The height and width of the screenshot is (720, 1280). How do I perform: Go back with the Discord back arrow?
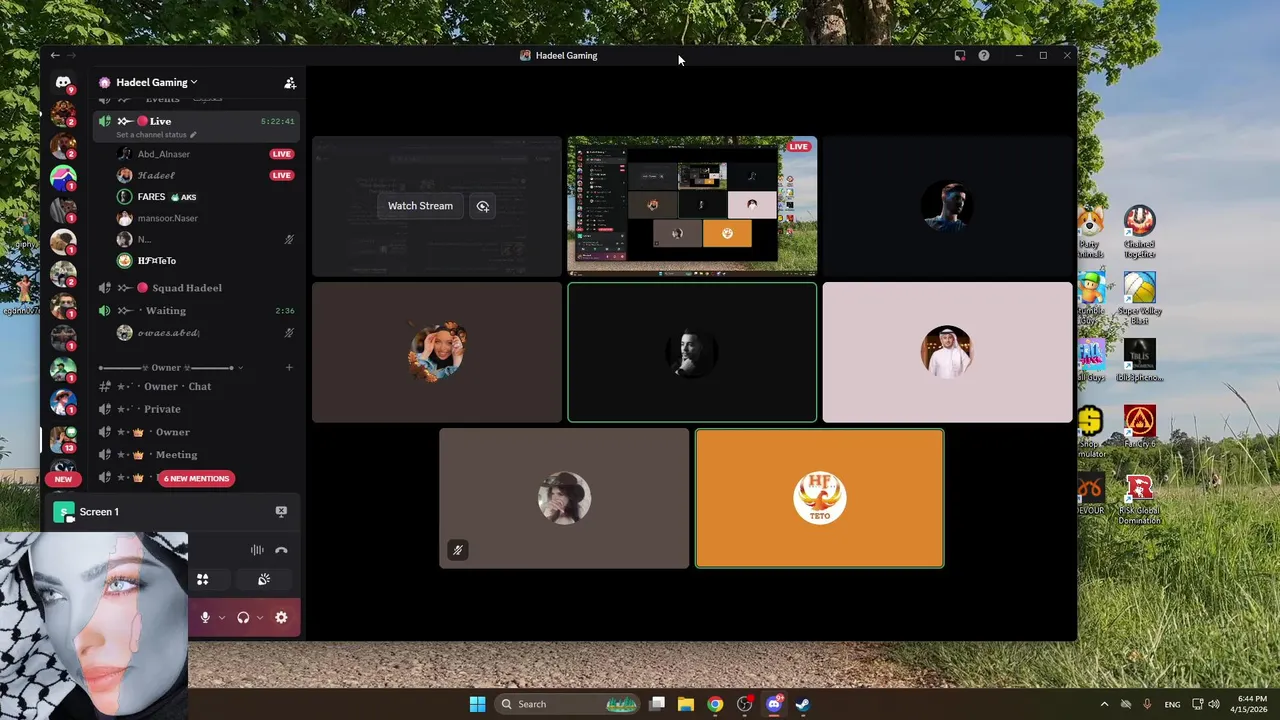(x=55, y=55)
